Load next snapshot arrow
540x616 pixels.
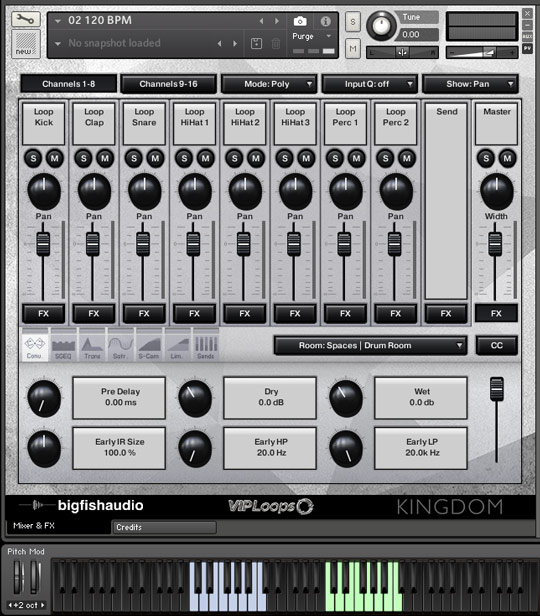point(235,43)
